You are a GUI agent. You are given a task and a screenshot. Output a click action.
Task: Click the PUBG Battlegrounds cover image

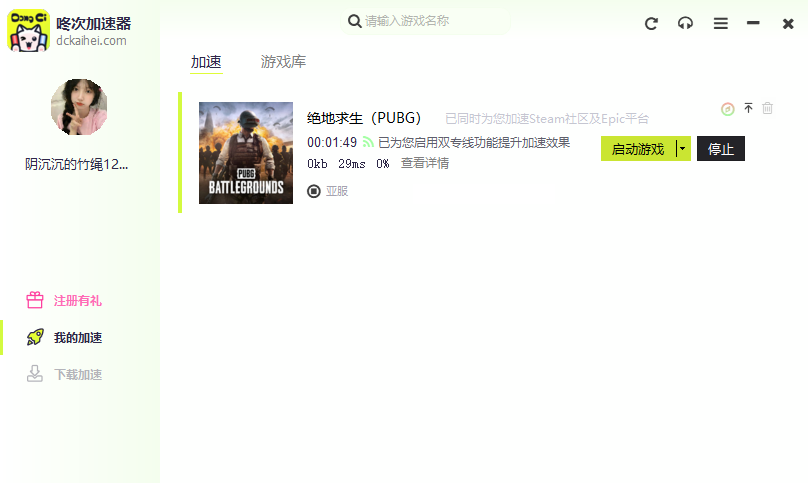[x=246, y=153]
